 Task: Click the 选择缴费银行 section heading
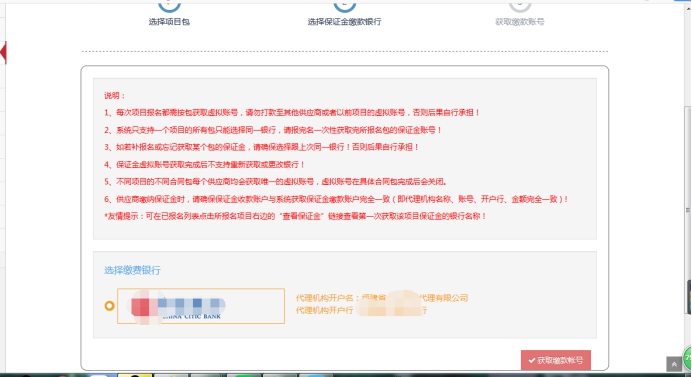(x=132, y=270)
